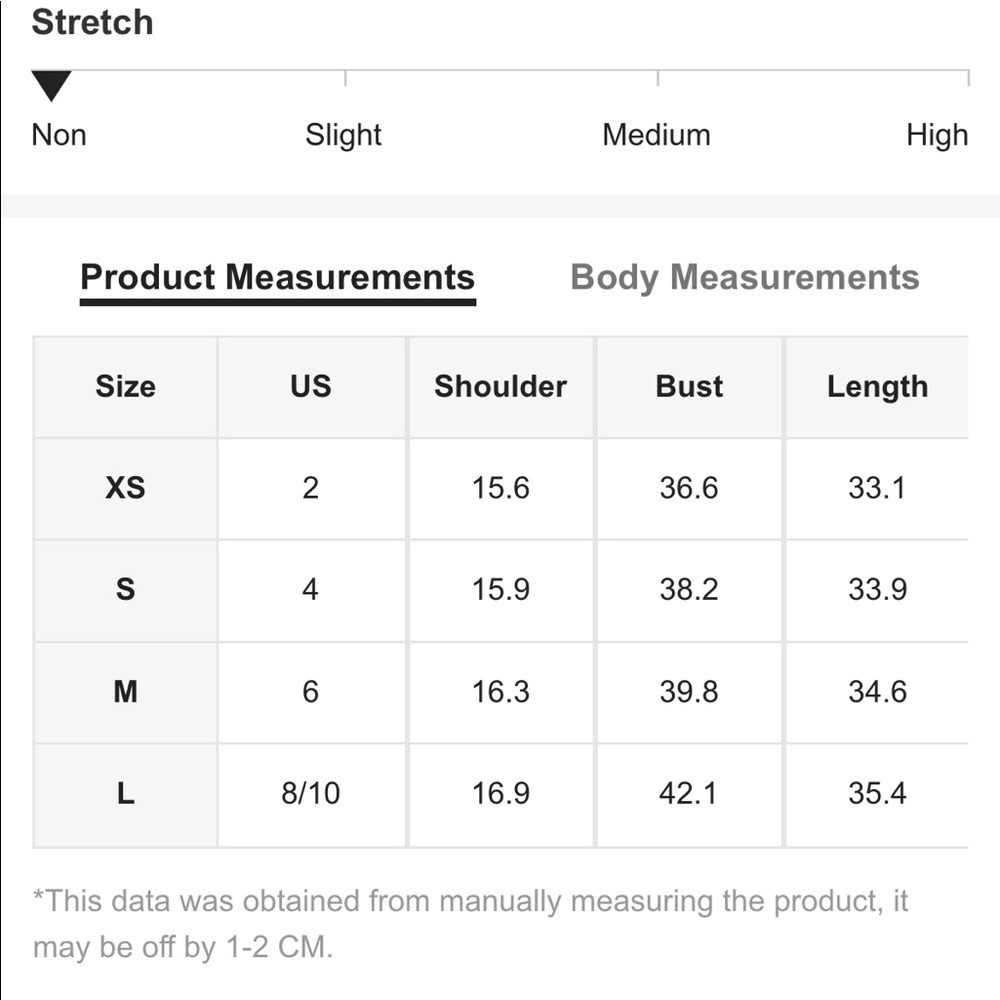Click the Shoulder column header
The image size is (1000, 1000).
coord(500,387)
